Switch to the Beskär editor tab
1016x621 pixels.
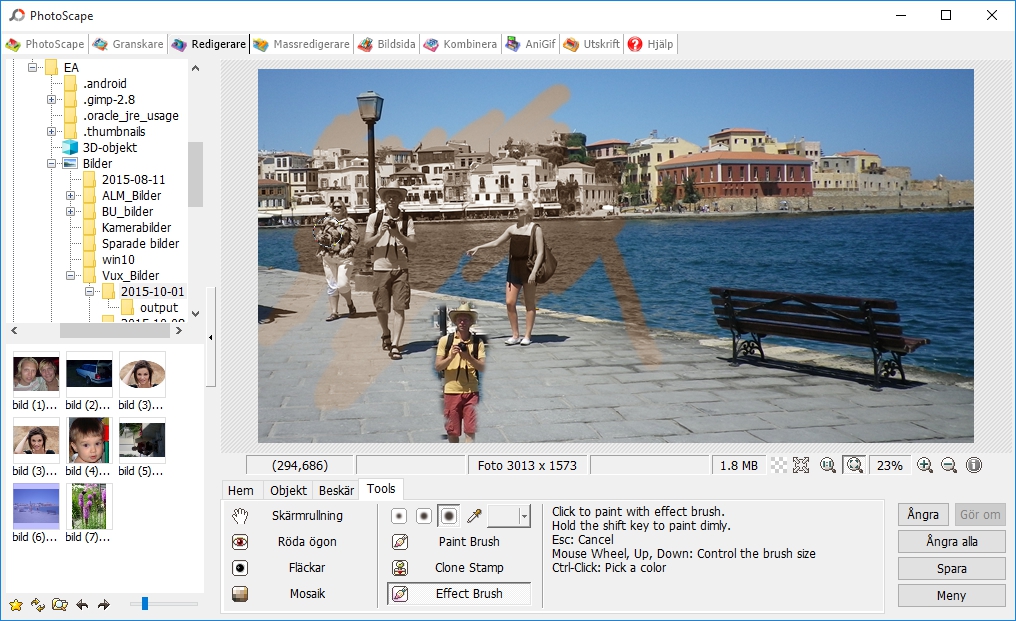point(336,491)
